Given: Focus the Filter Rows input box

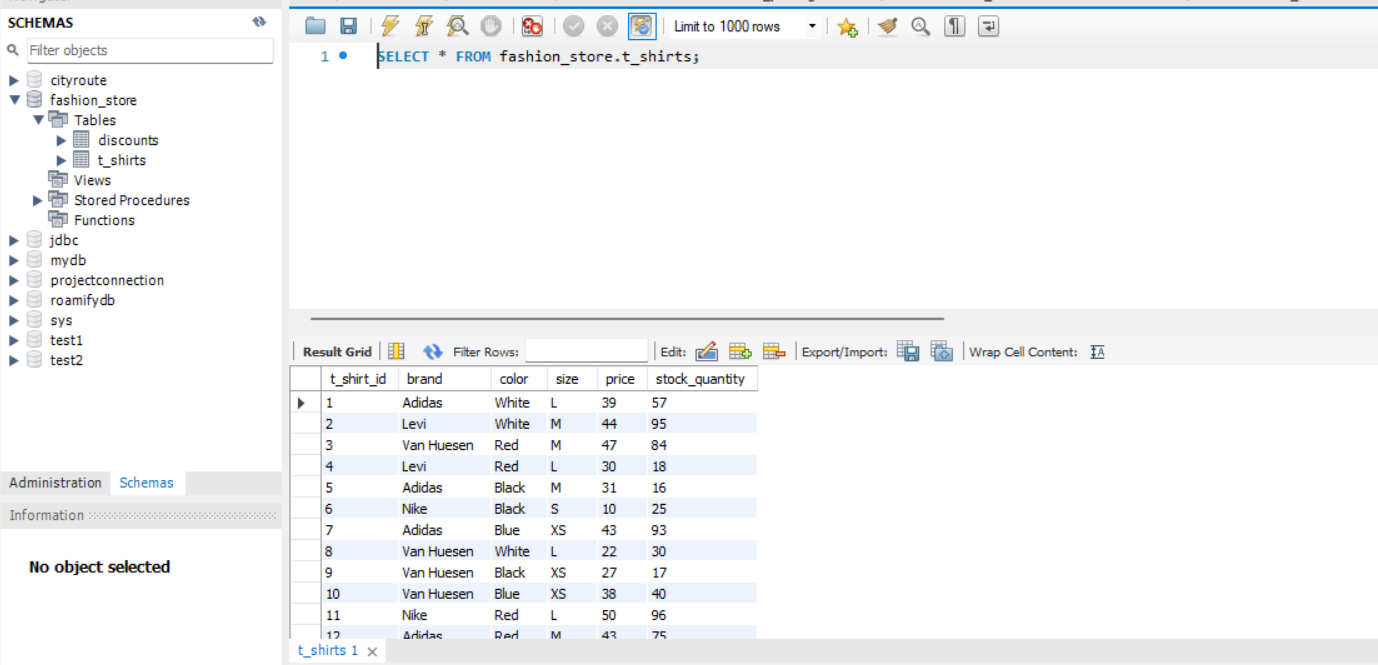Looking at the screenshot, I should pos(586,351).
